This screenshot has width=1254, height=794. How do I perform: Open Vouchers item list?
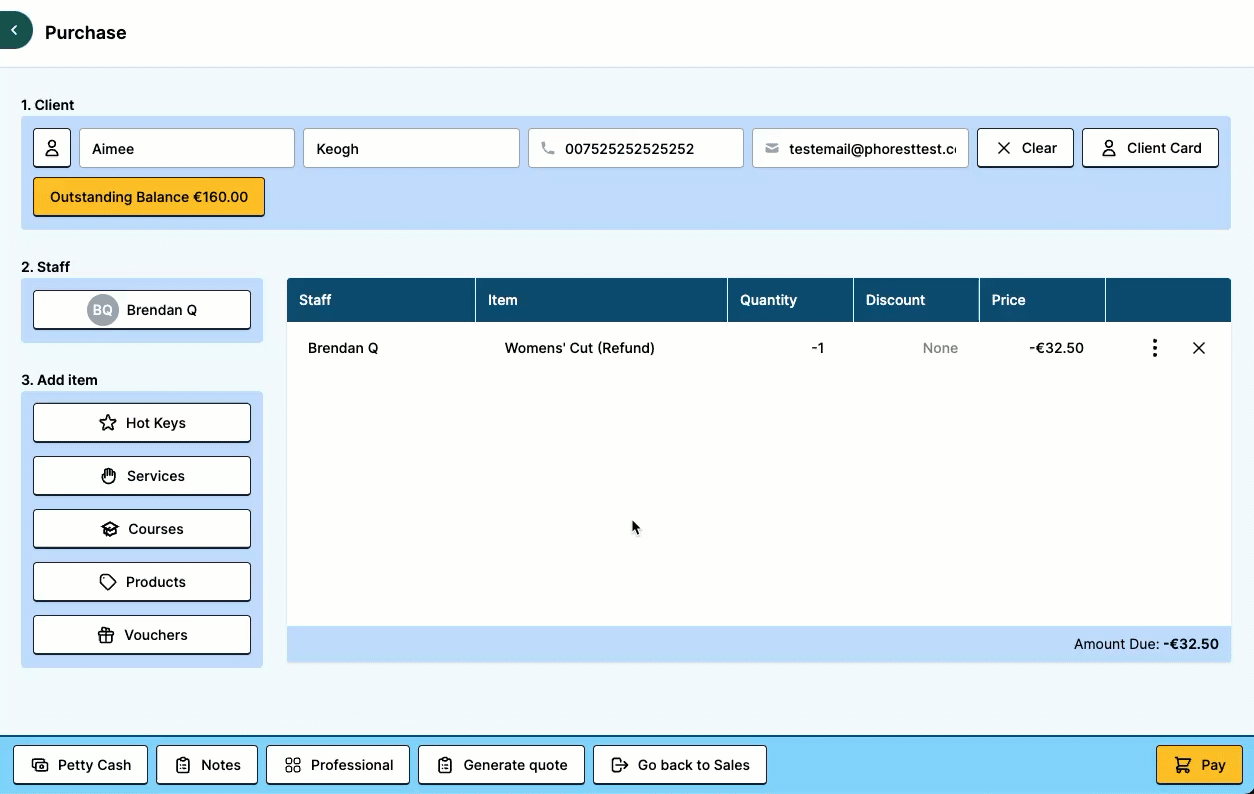142,635
